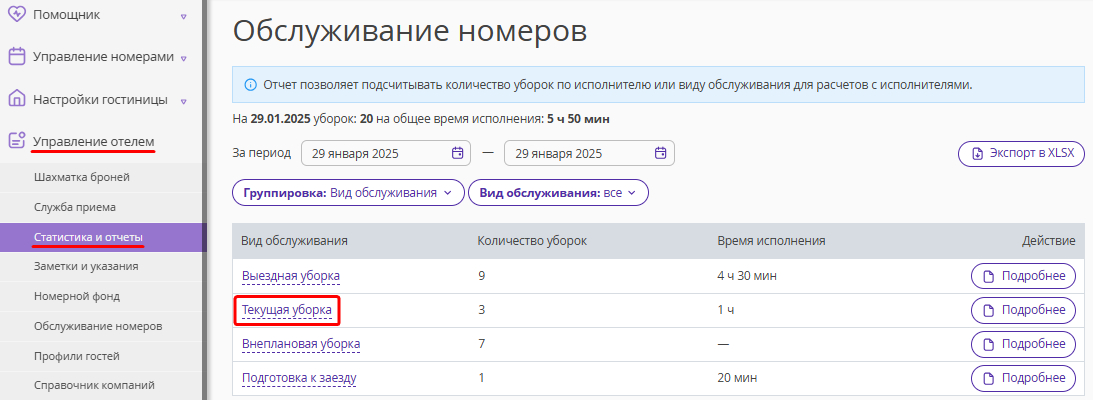Click the count 7 in Внеплановая уборка row
The image size is (1093, 400).
pyautogui.click(x=481, y=344)
